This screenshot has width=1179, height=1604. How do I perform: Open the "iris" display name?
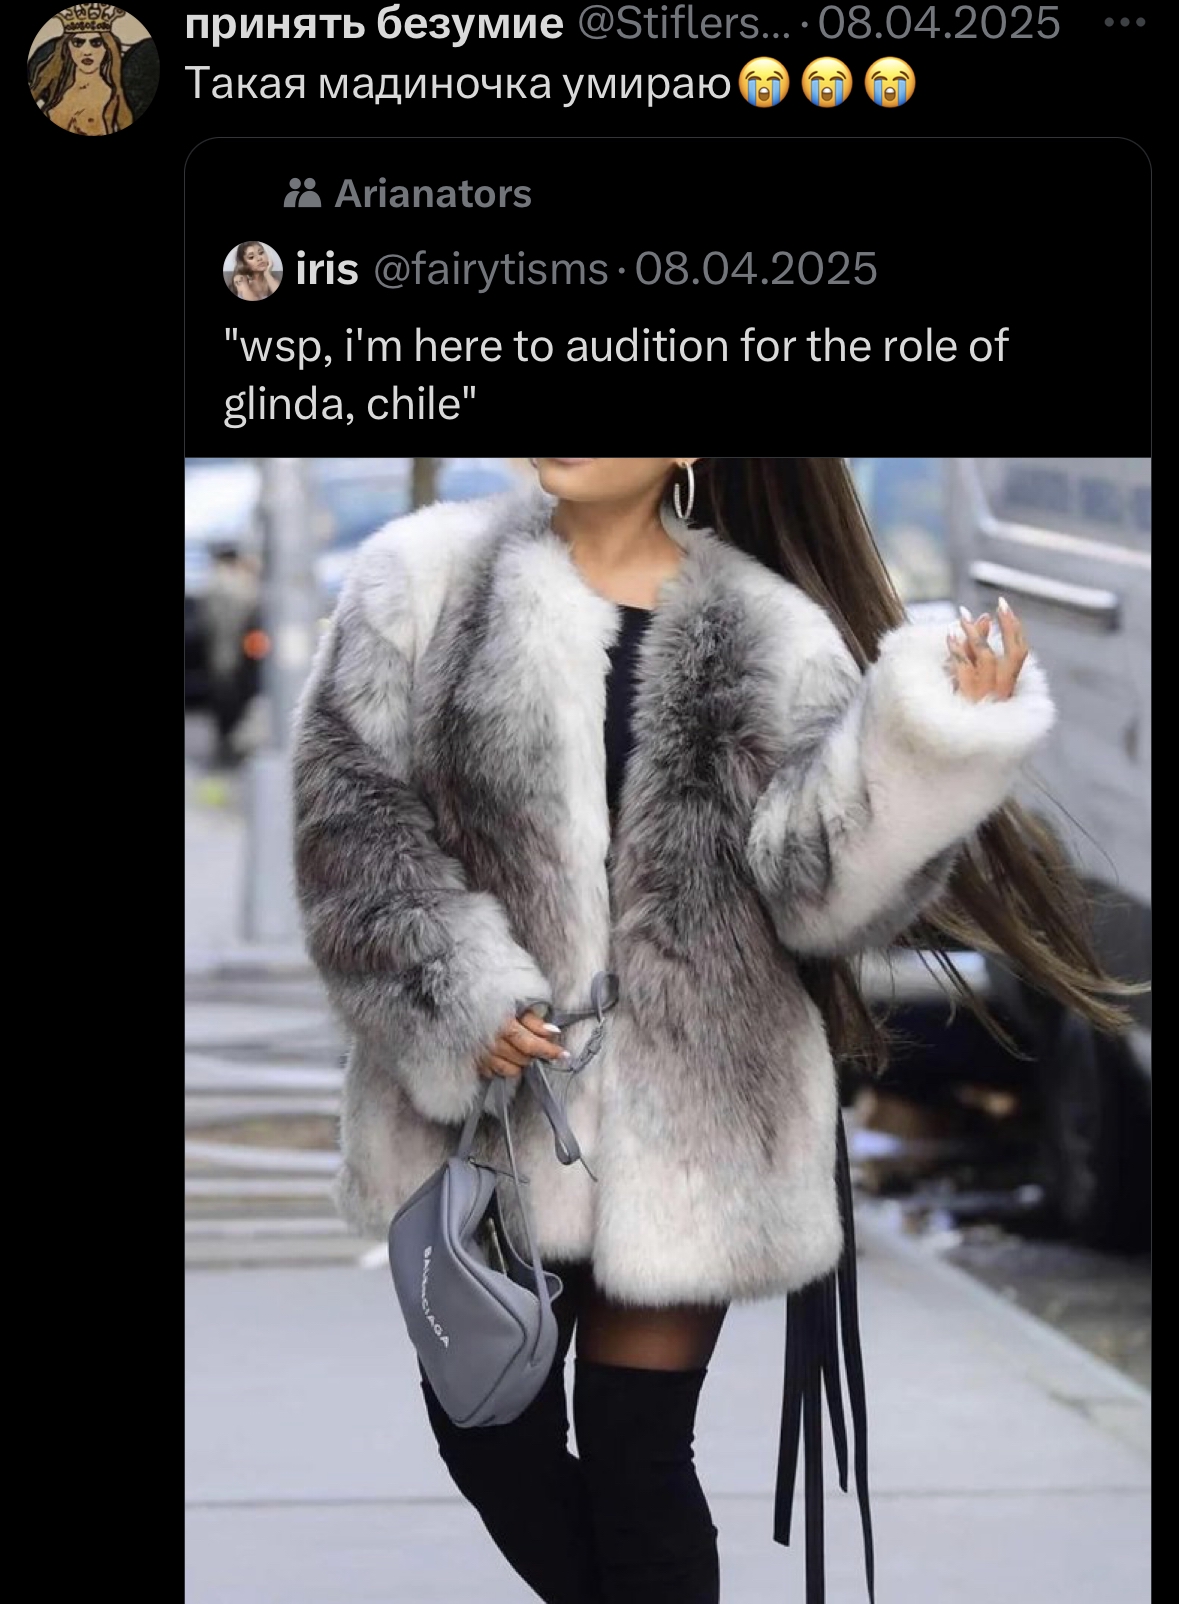click(327, 269)
